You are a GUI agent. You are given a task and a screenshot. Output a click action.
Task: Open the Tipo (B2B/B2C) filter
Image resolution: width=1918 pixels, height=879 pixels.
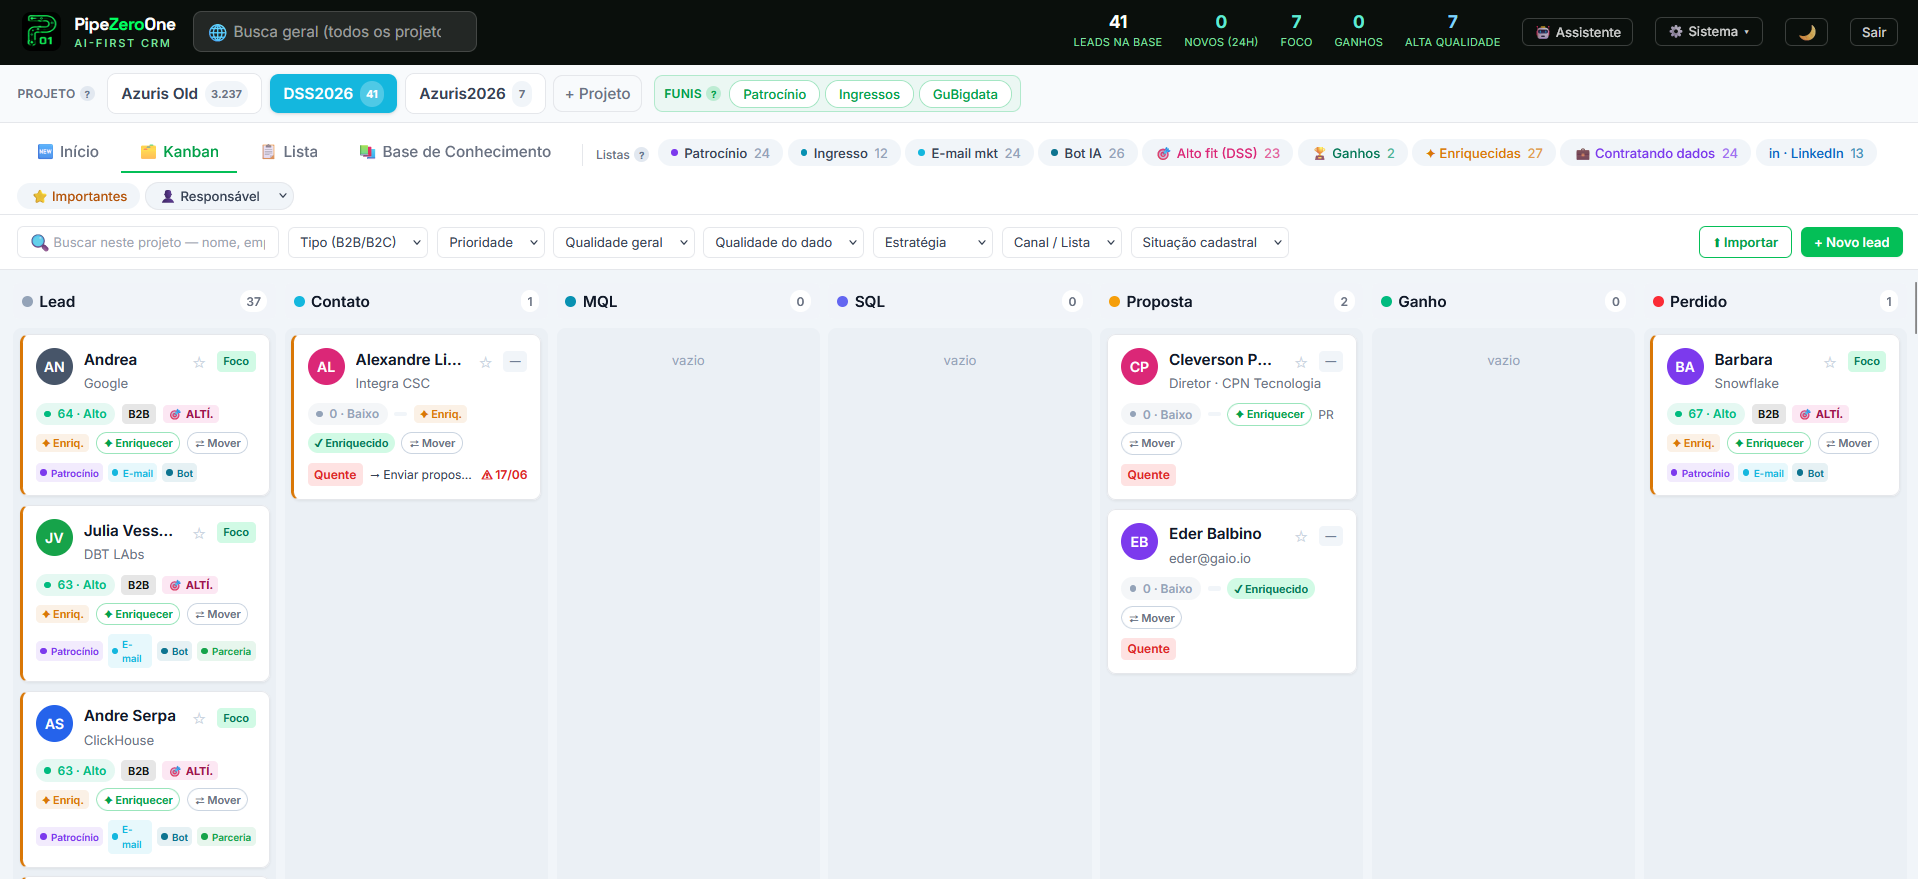pos(358,242)
